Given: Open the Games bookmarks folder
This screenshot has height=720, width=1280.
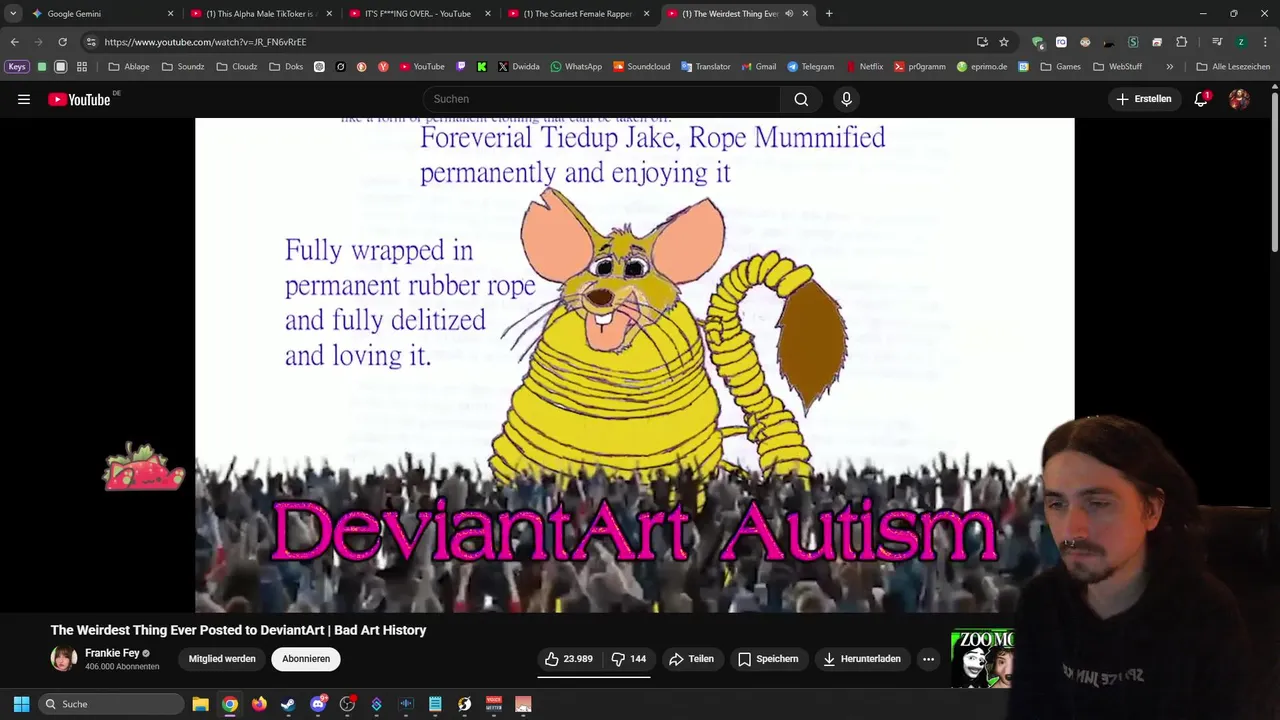Looking at the screenshot, I should click(1061, 67).
